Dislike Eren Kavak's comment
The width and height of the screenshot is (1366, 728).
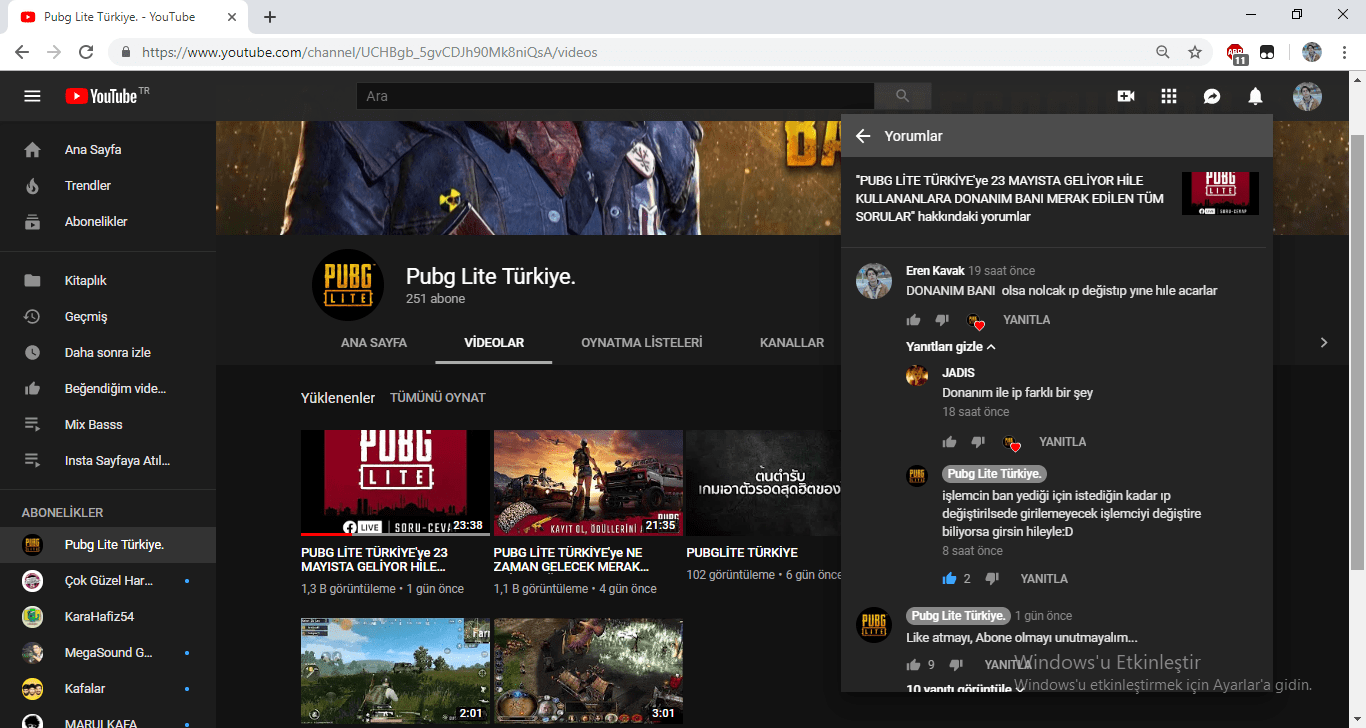pyautogui.click(x=942, y=320)
